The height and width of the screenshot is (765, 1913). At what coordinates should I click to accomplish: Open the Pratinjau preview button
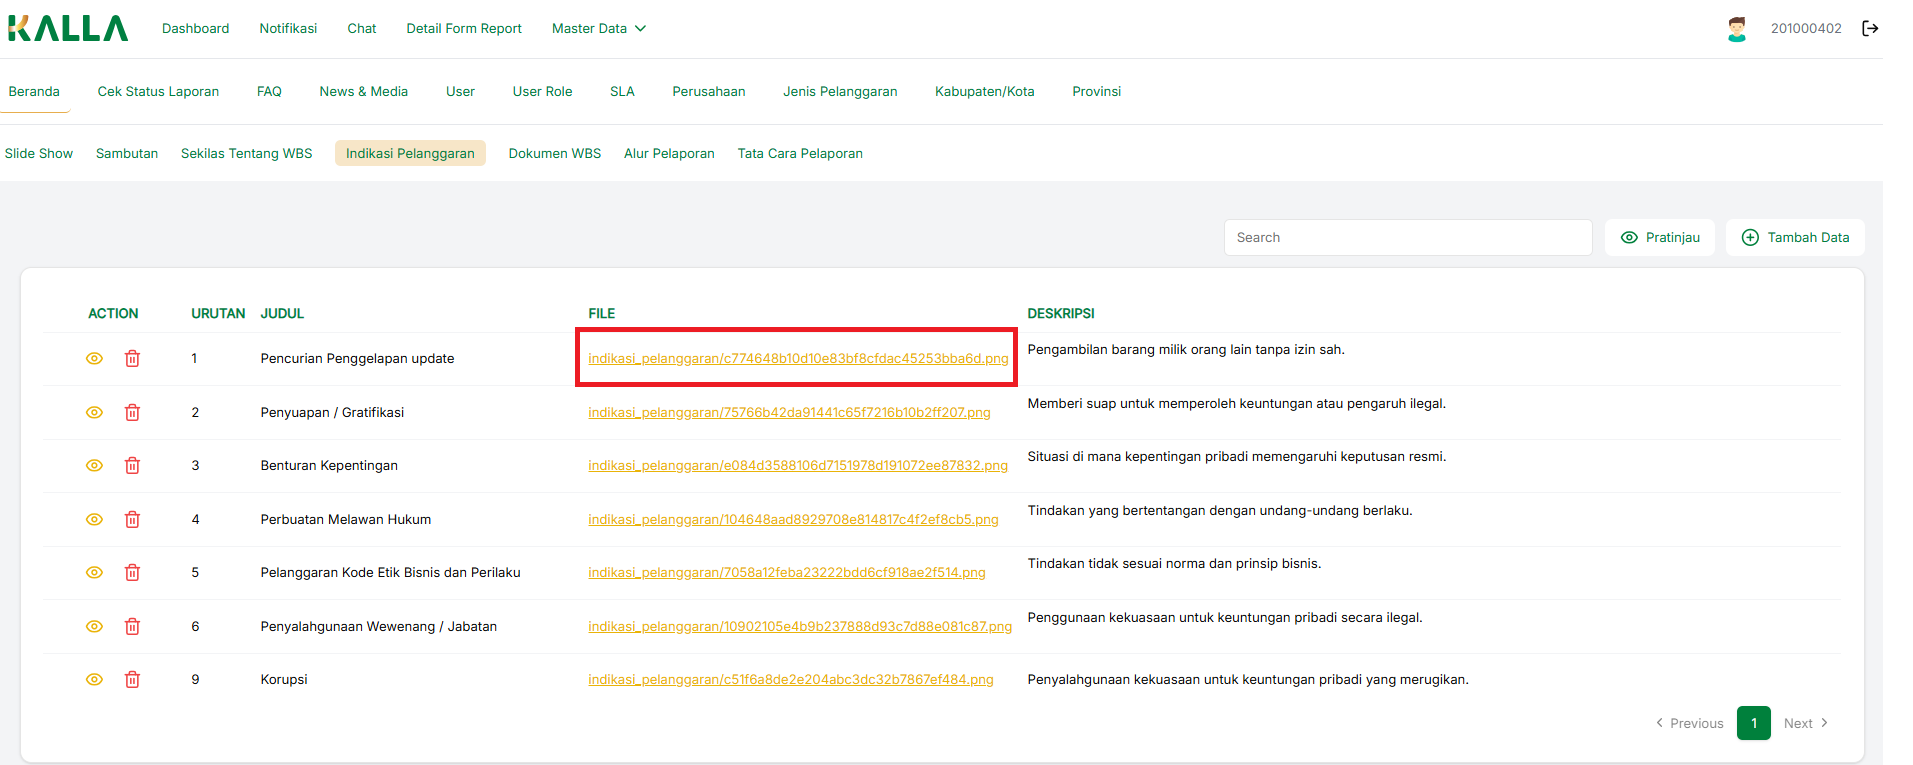coord(1660,237)
